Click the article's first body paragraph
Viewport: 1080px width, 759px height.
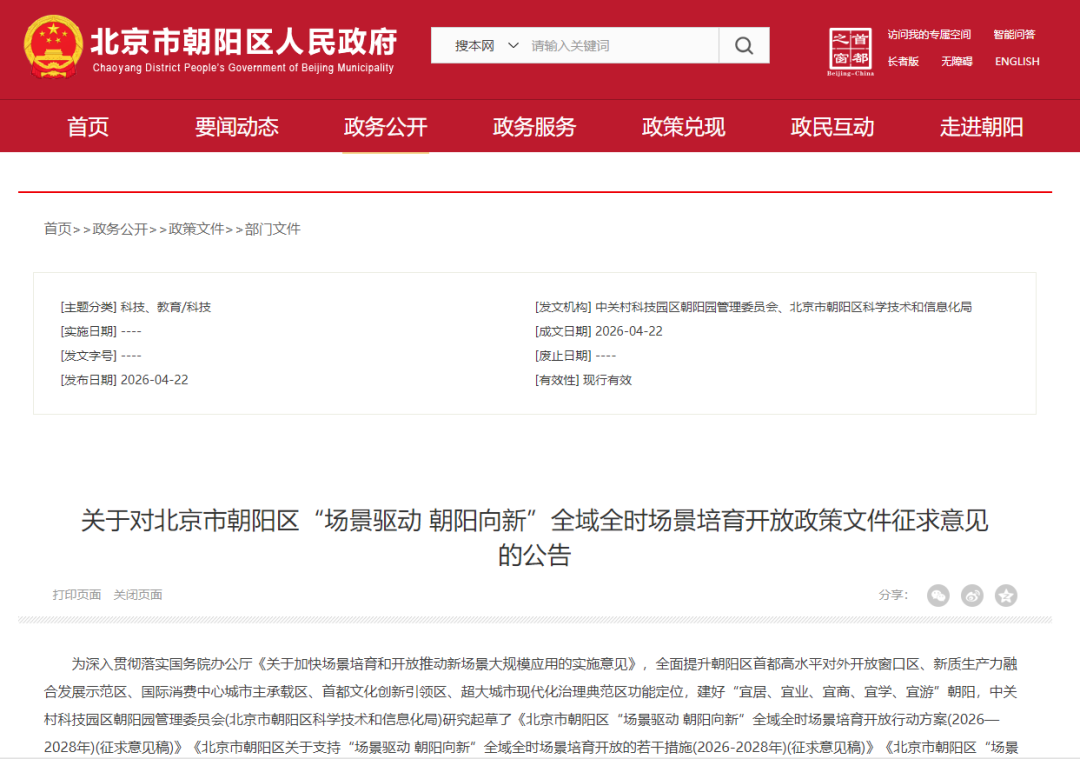coord(531,705)
